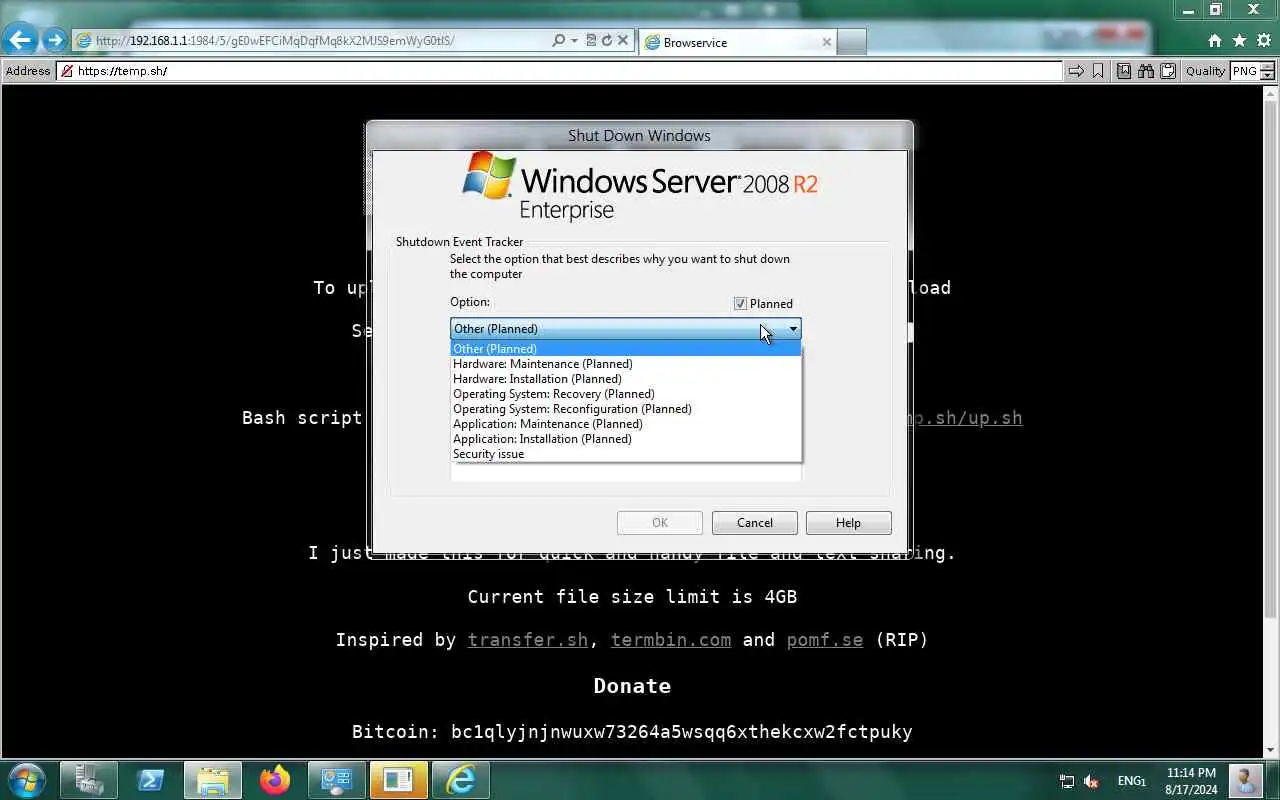
Task: Switch to the Browservice tab
Action: tap(737, 42)
